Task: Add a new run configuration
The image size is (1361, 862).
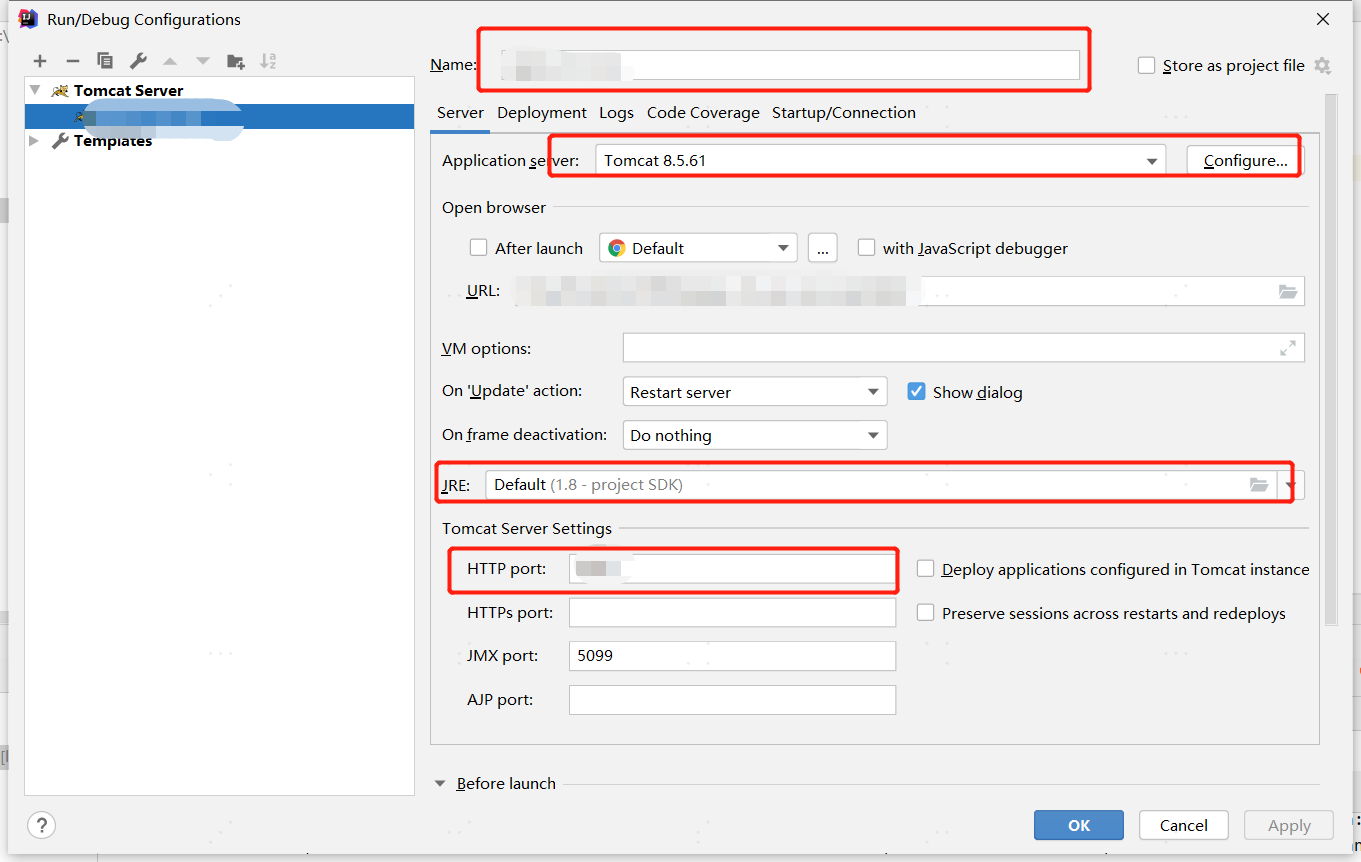Action: pyautogui.click(x=40, y=61)
